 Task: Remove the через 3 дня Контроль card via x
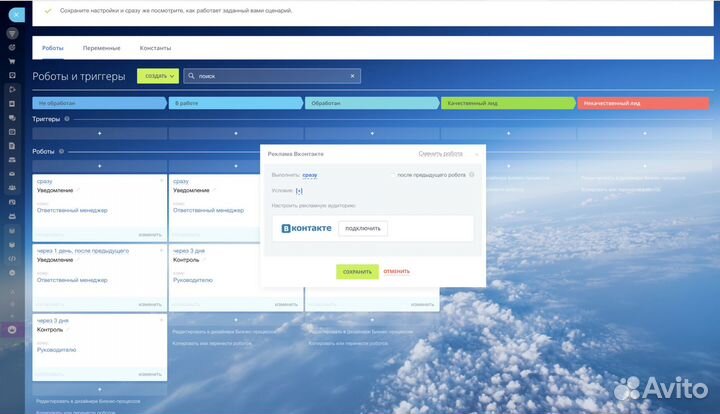coord(161,320)
